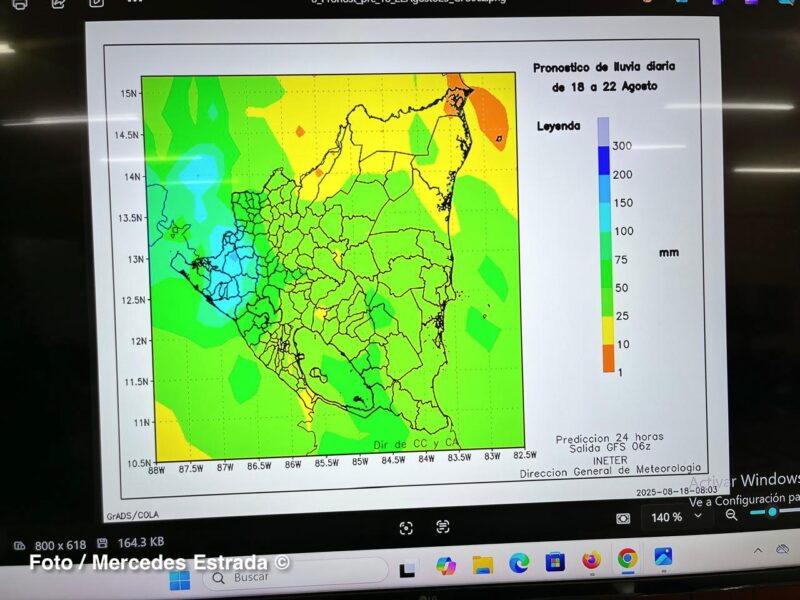800x600 pixels.
Task: Launch Firefox from the taskbar
Action: (591, 560)
